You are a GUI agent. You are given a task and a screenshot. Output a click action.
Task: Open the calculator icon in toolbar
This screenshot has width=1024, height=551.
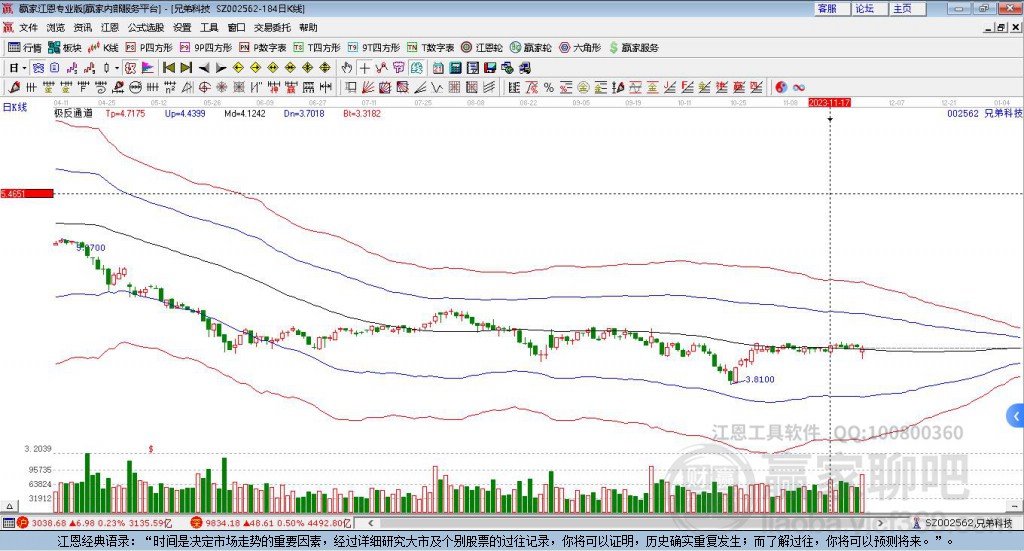click(x=455, y=68)
